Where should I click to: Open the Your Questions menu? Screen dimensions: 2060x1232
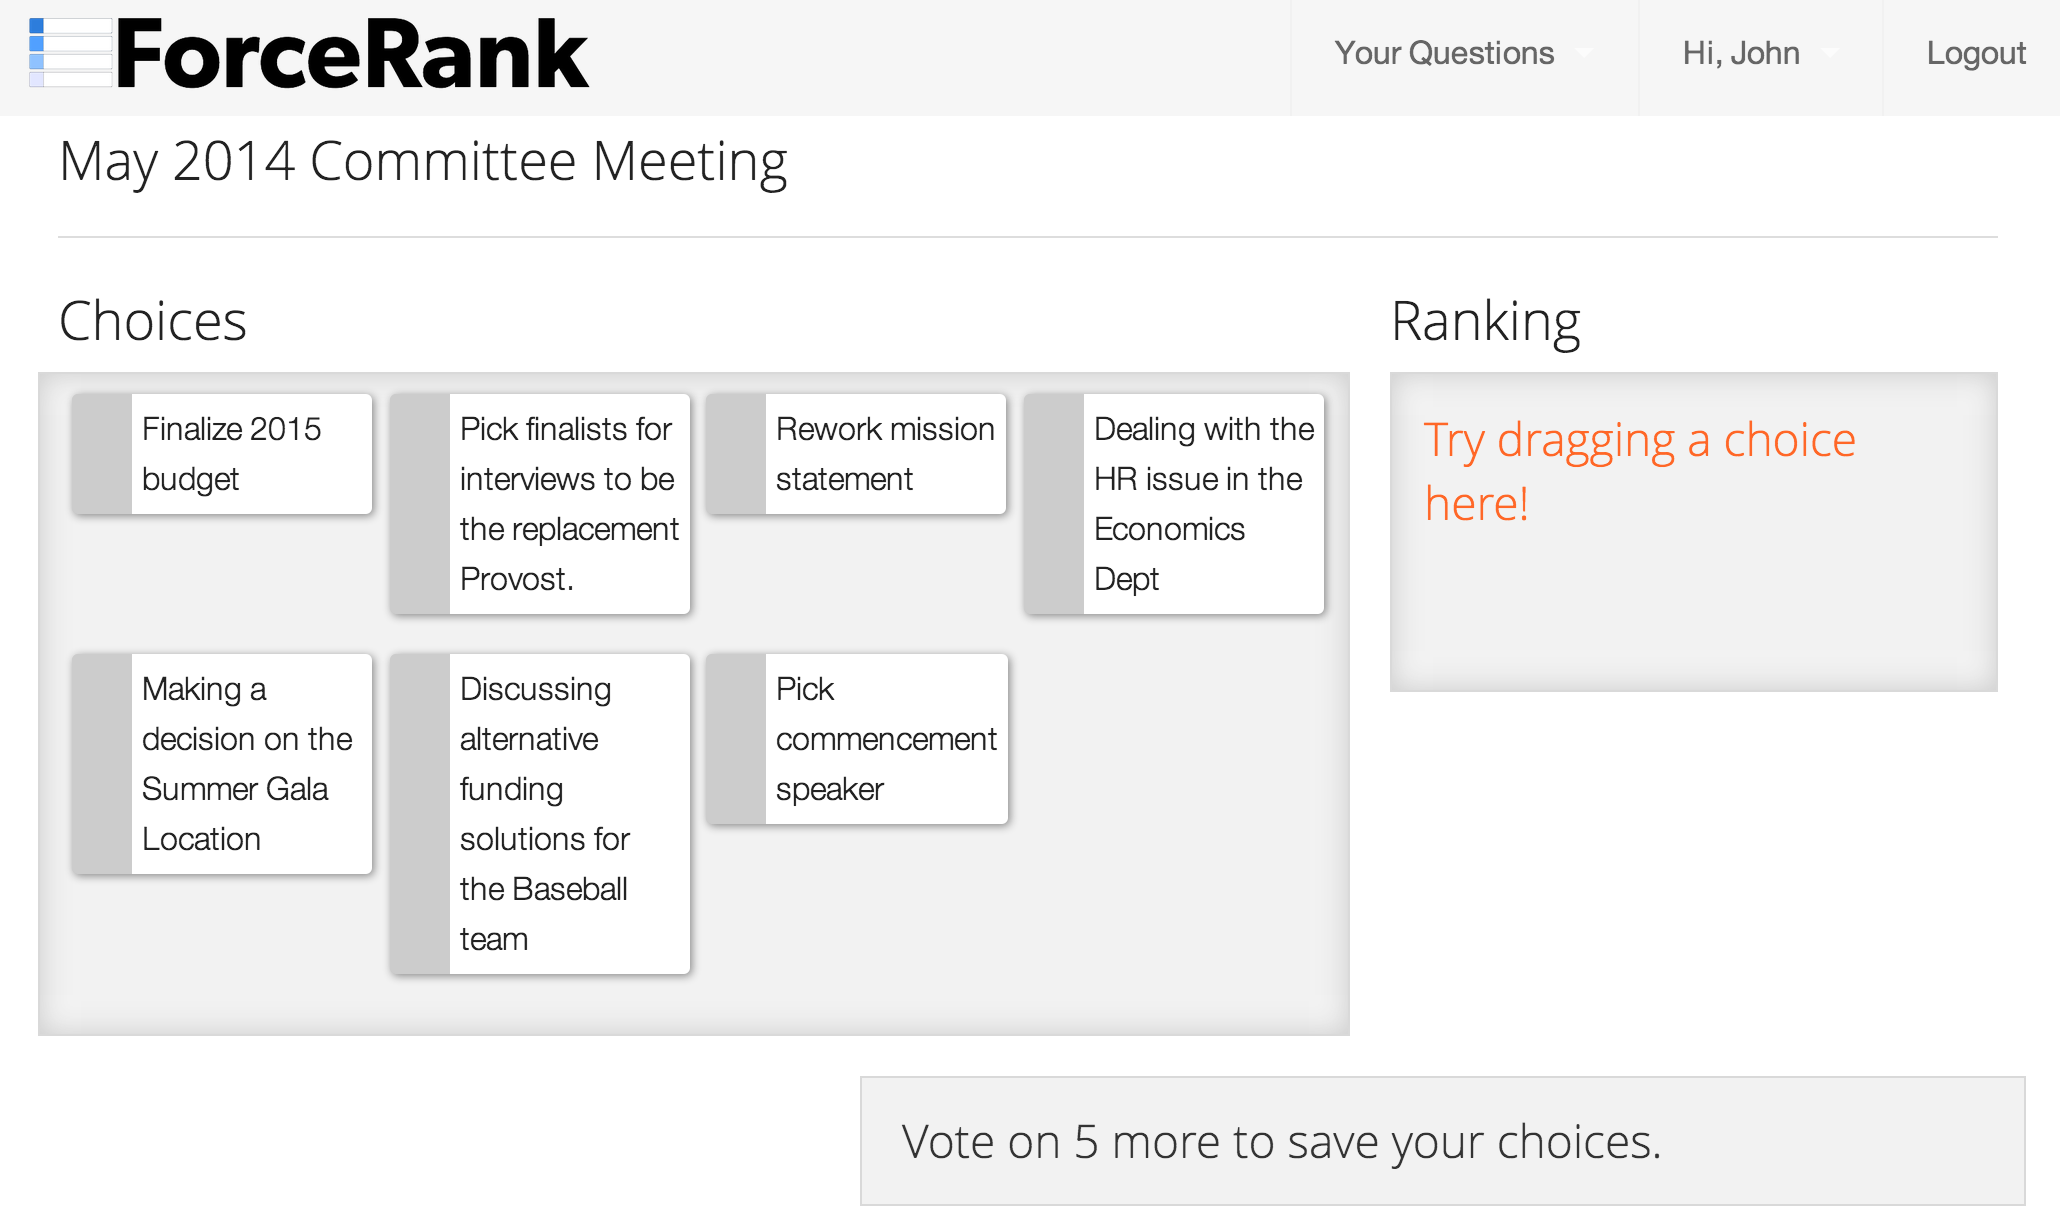pyautogui.click(x=1444, y=53)
